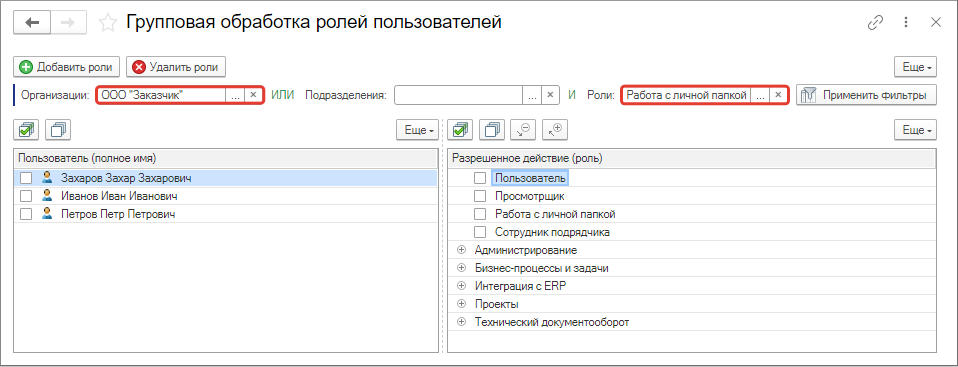Expand the Администрирование role group
This screenshot has height=367, width=958.
point(461,250)
